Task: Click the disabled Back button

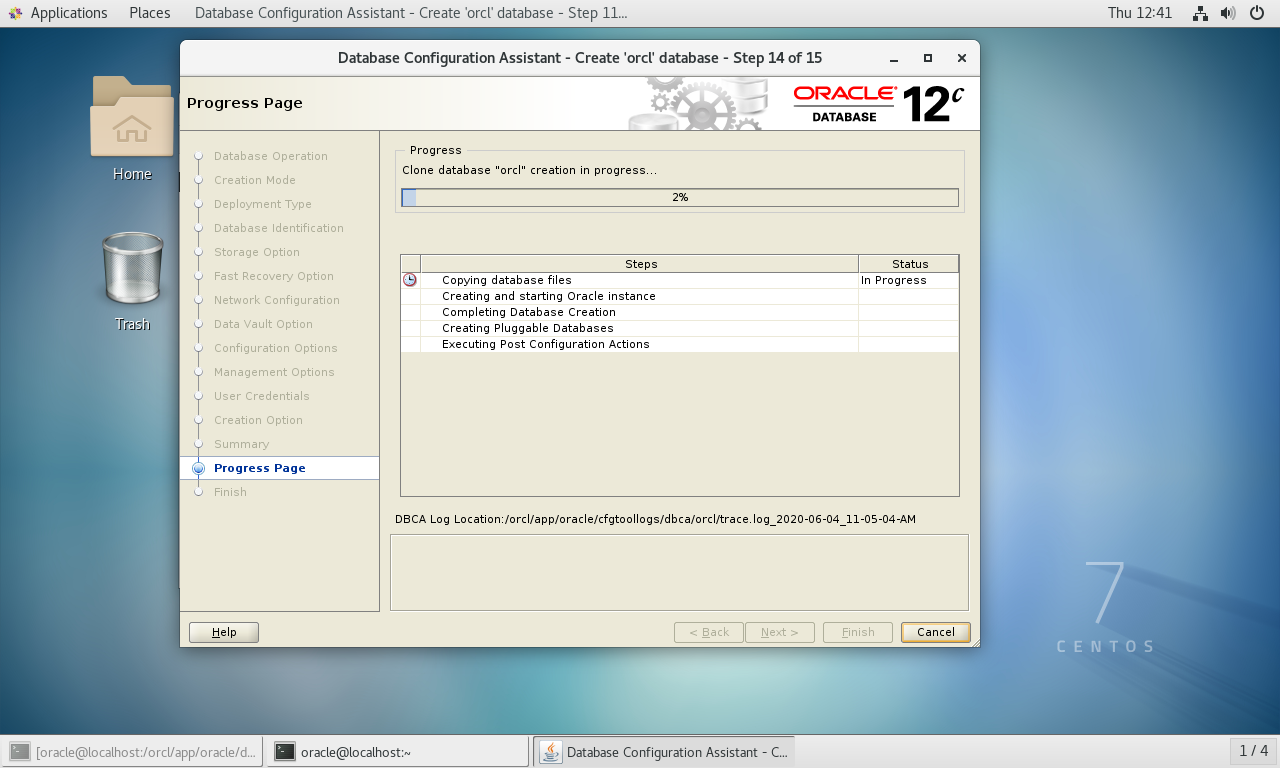Action: click(x=709, y=632)
